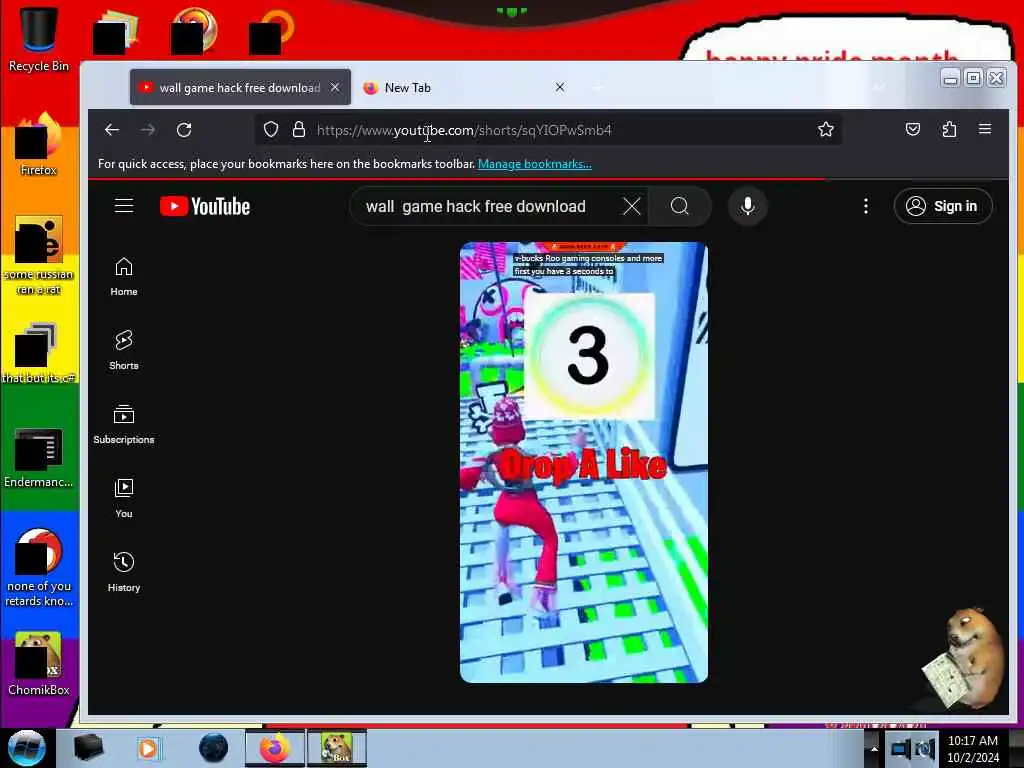Open Recycle Bin desktop icon
Screen dimensions: 1024x768
point(39,39)
